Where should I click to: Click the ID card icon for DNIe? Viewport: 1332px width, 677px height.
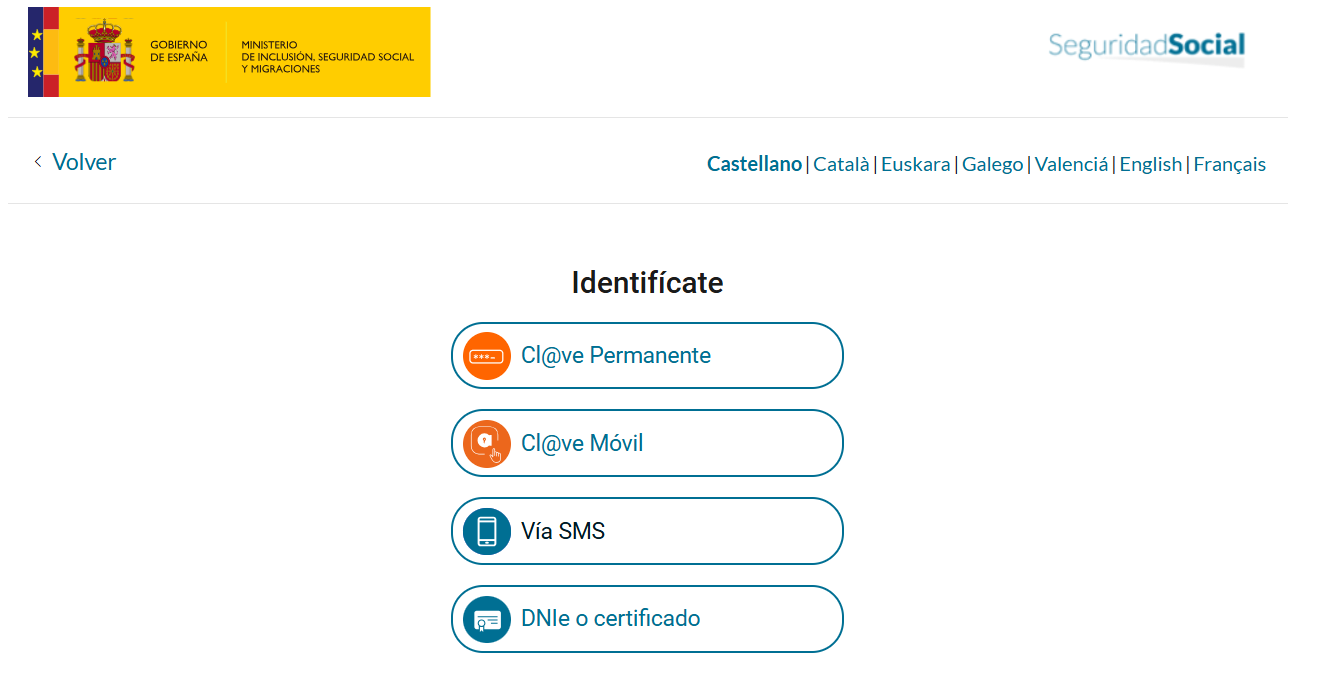[486, 619]
